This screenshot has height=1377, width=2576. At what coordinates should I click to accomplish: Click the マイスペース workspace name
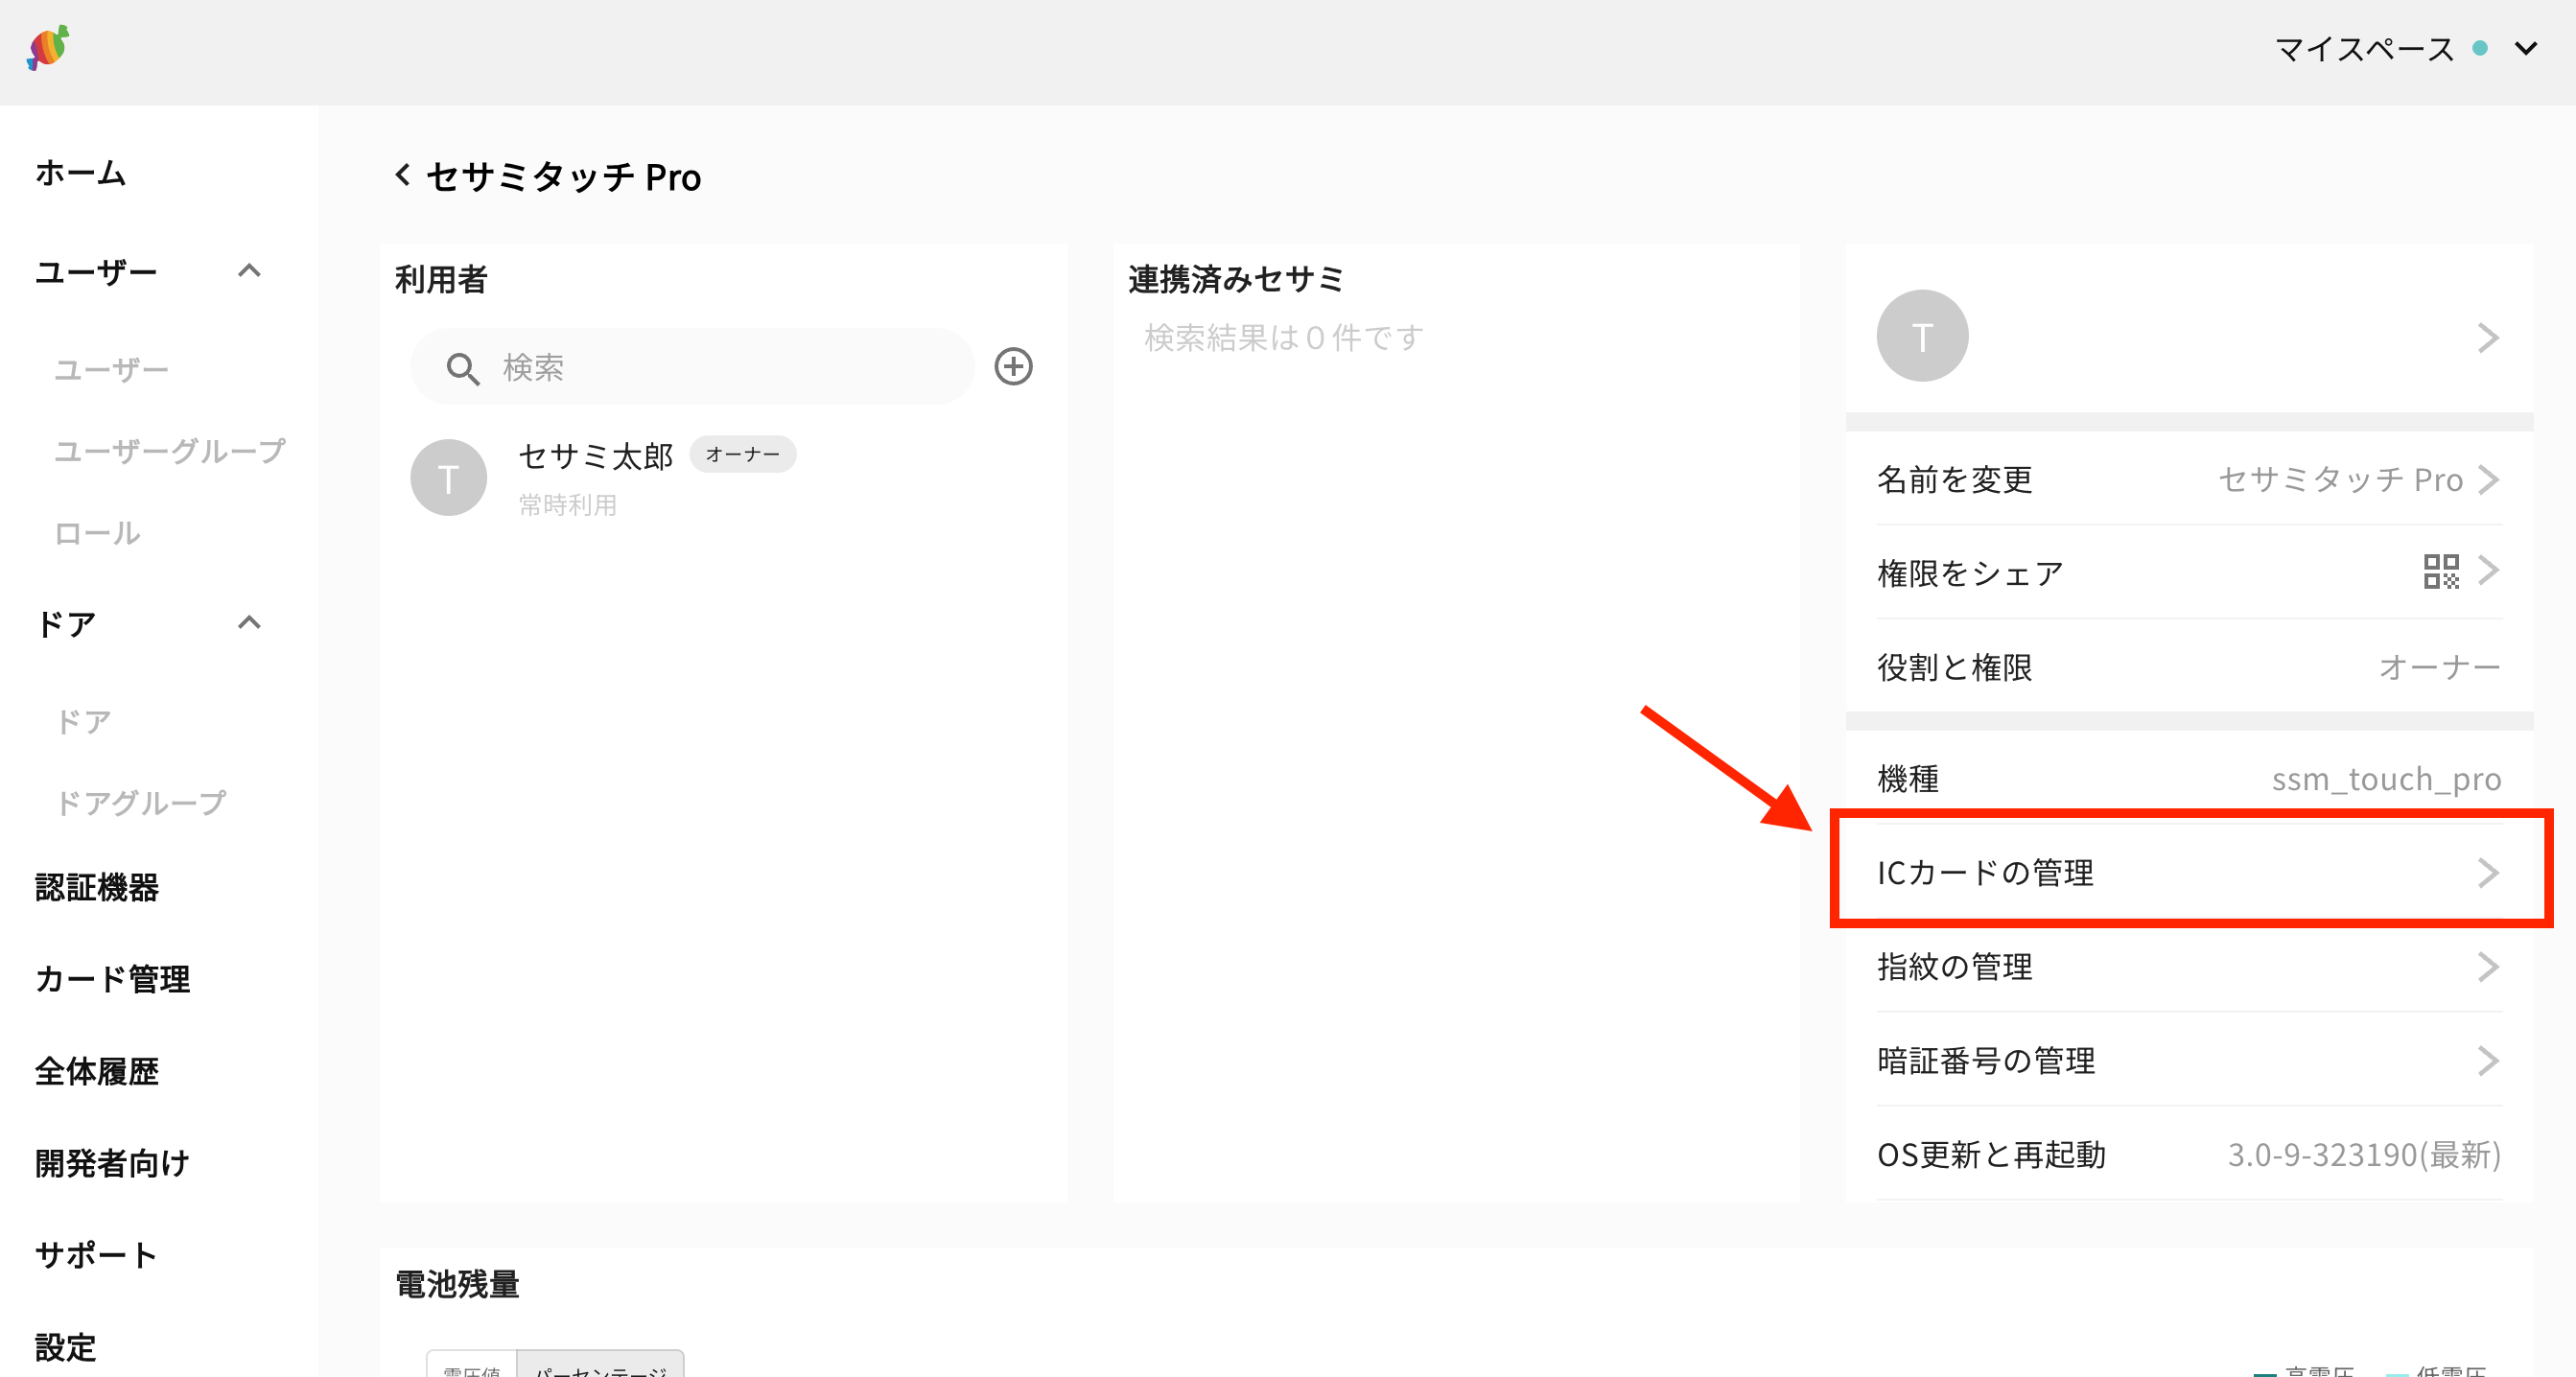click(x=2364, y=48)
